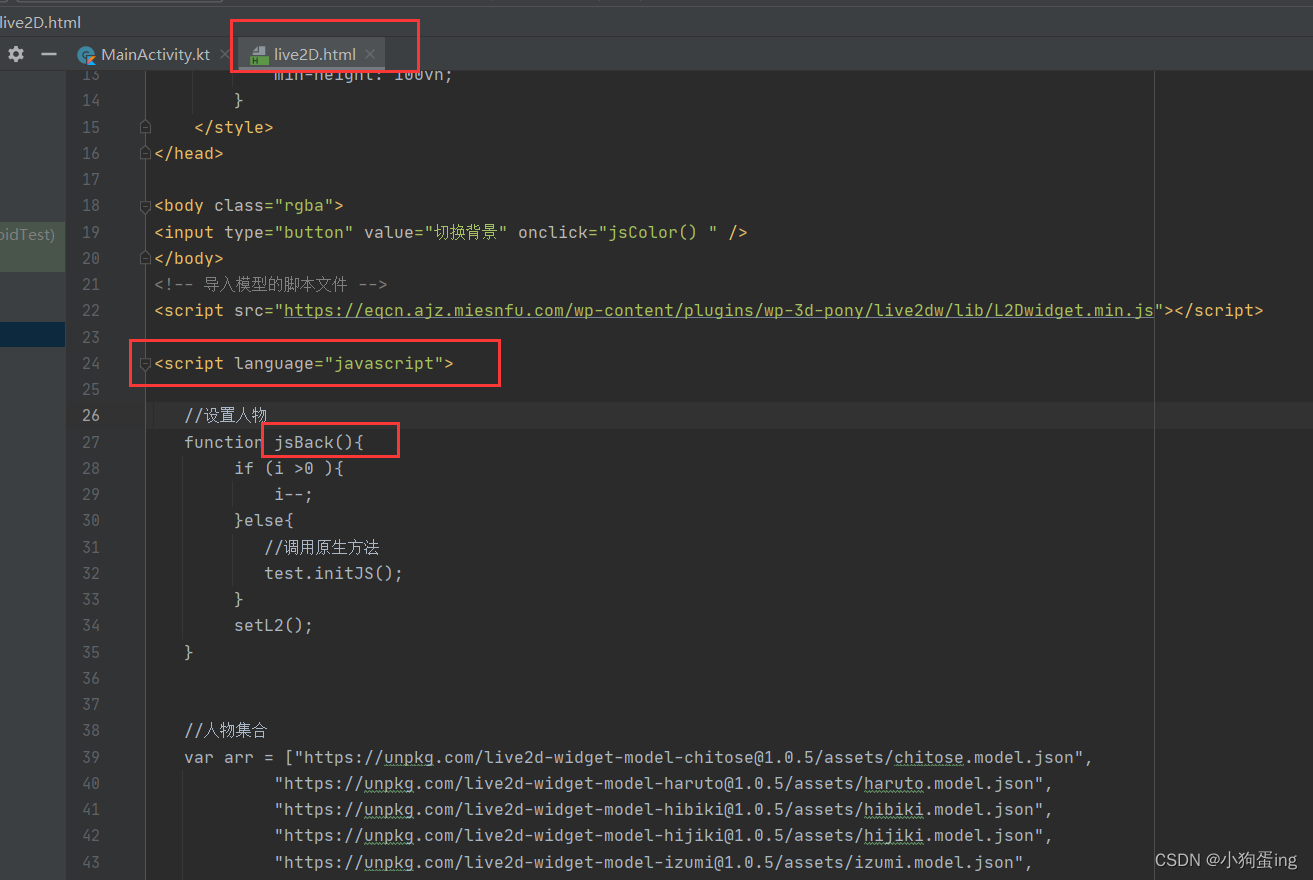Click the 'i--;' statement
The image size is (1313, 880).
[294, 495]
